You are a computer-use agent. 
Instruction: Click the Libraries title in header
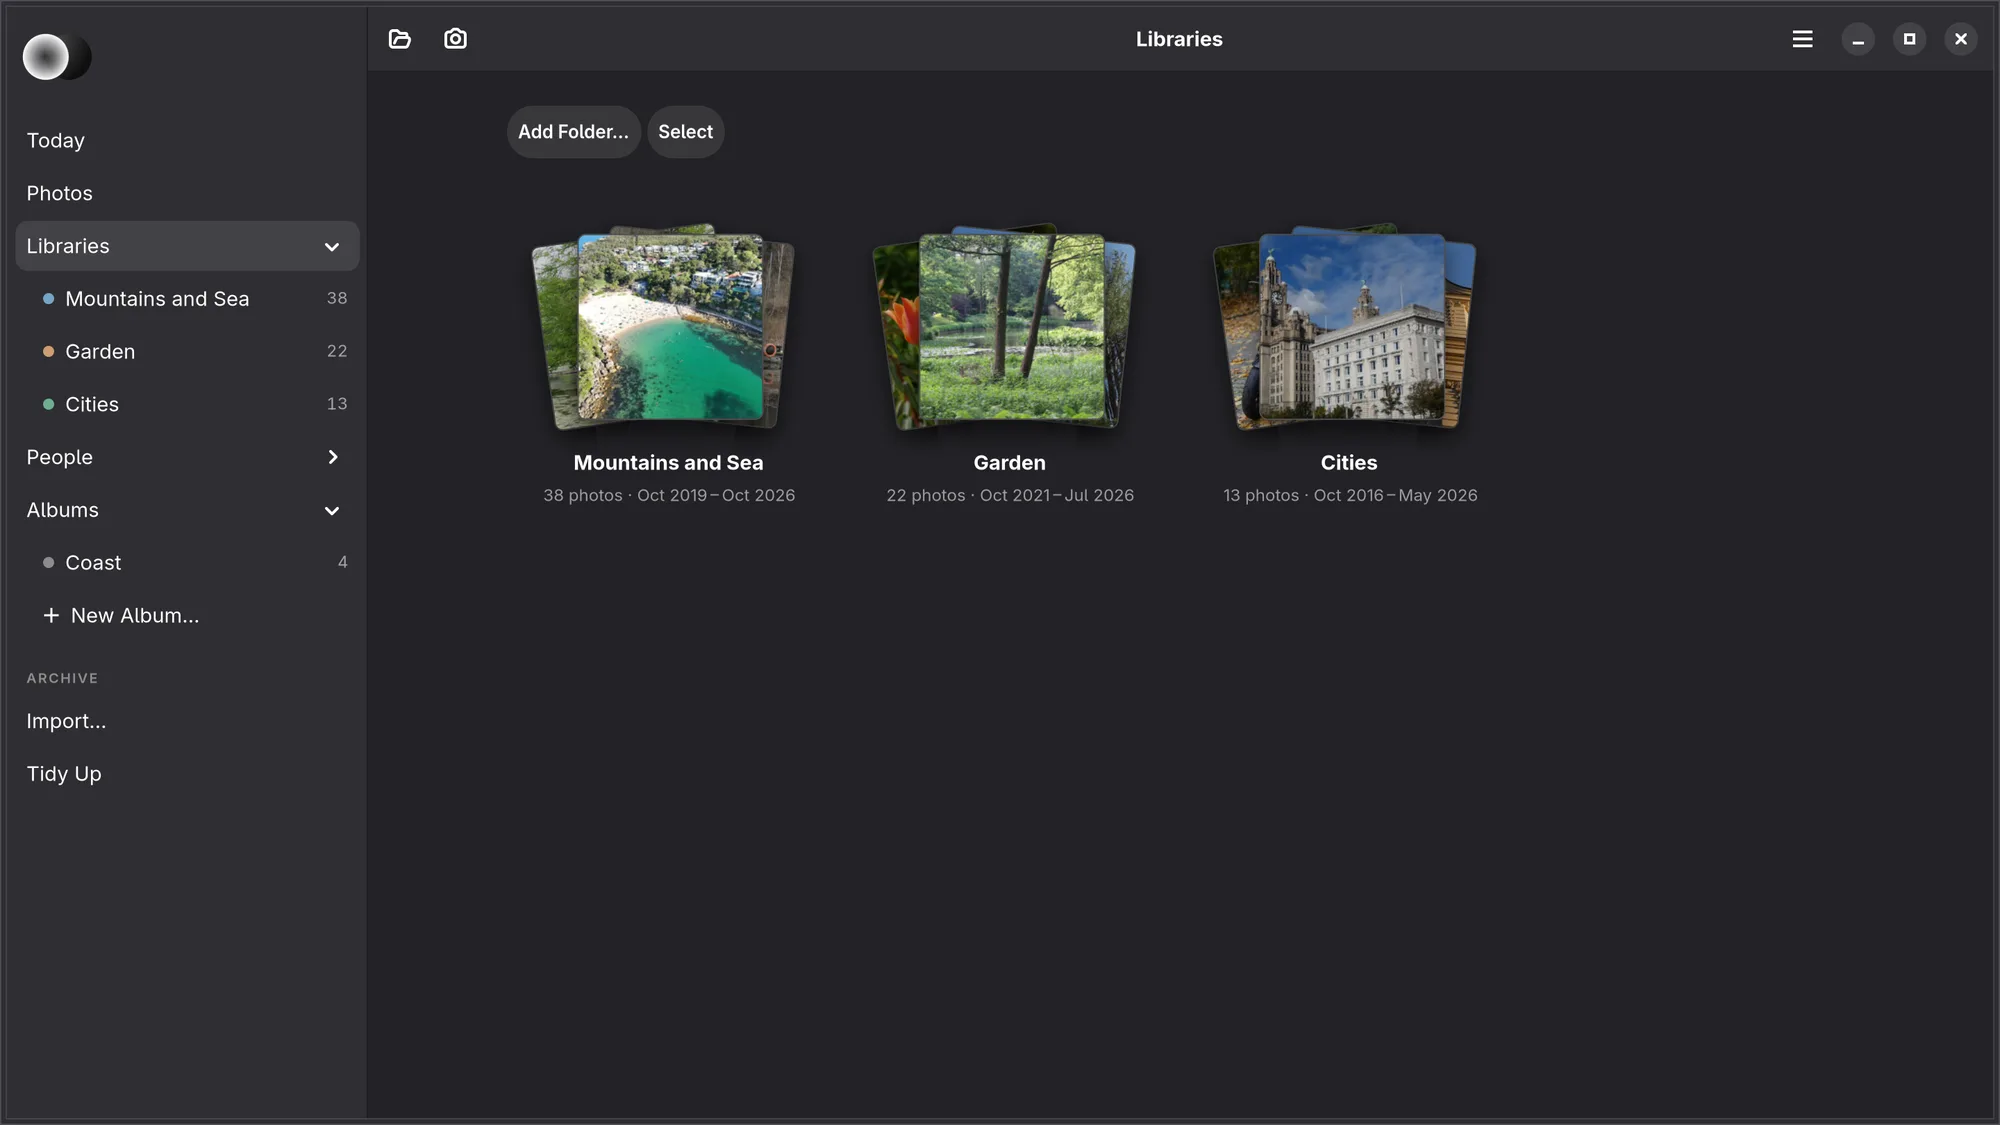[x=1179, y=39]
